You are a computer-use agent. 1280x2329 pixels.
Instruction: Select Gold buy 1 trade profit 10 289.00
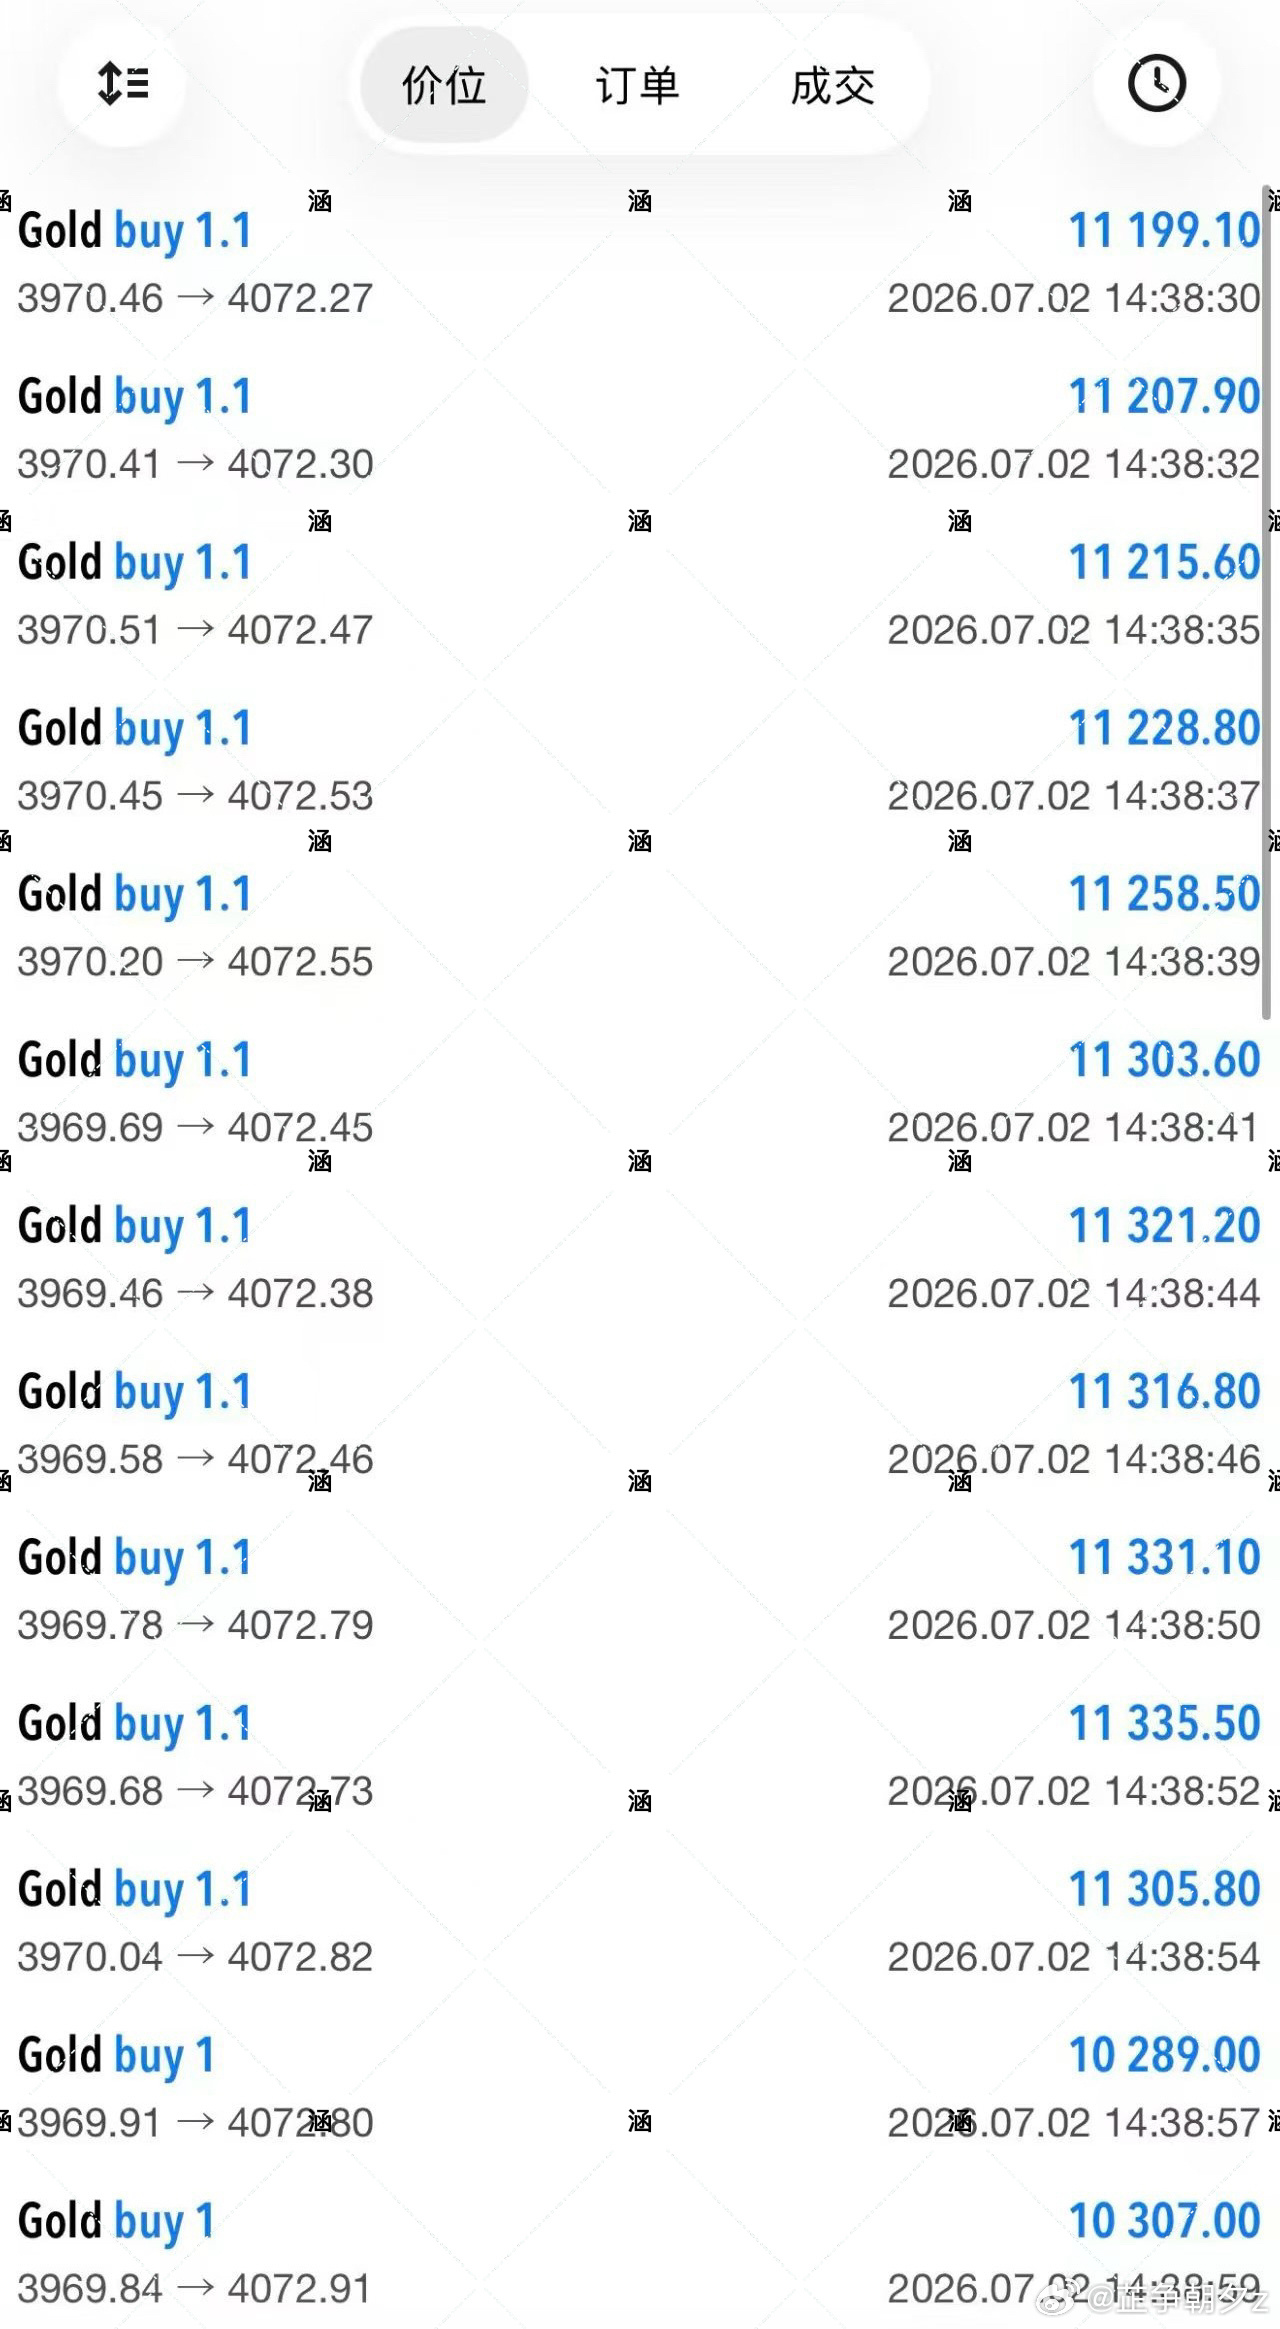click(x=640, y=2089)
